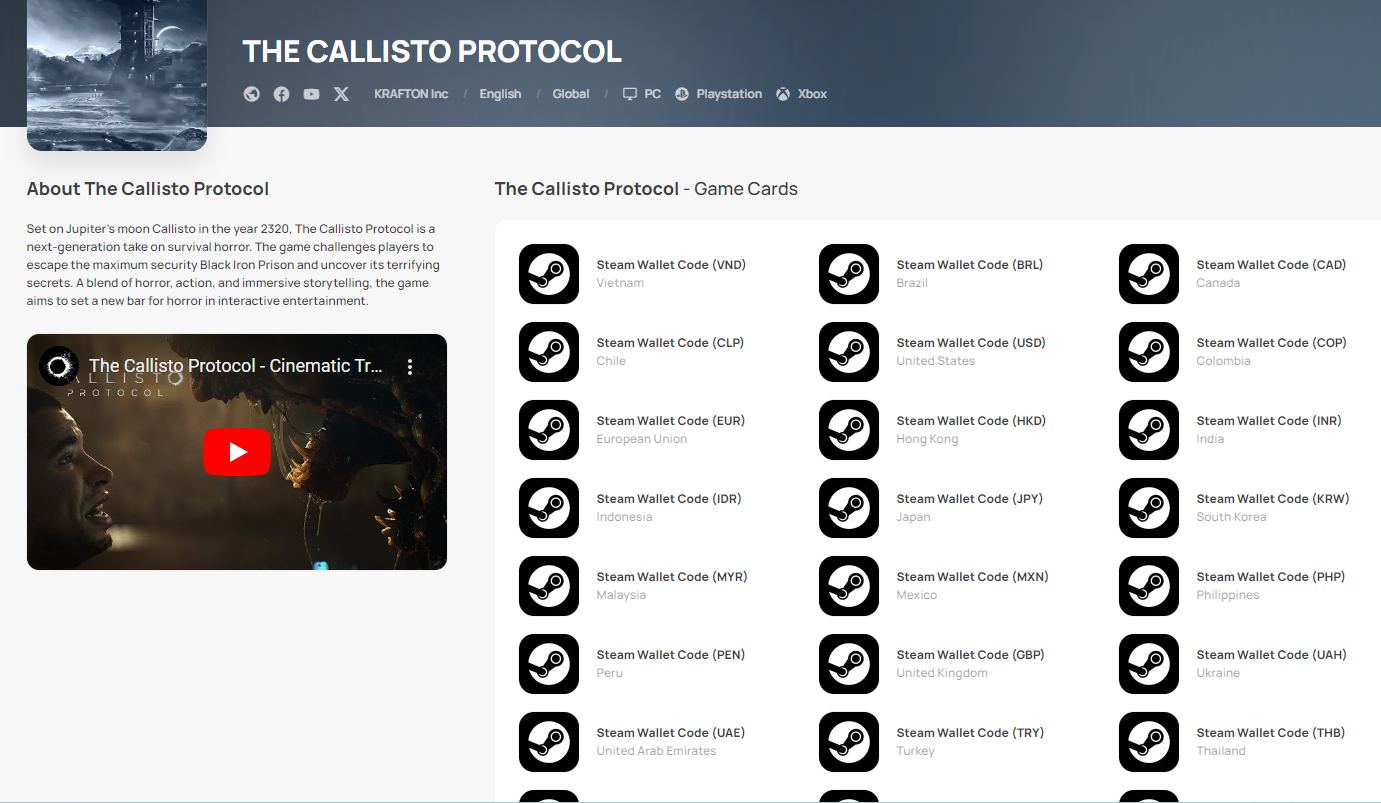The width and height of the screenshot is (1381, 803).
Task: Click Steam icon for Wallet Code (MYR)
Action: 549,586
